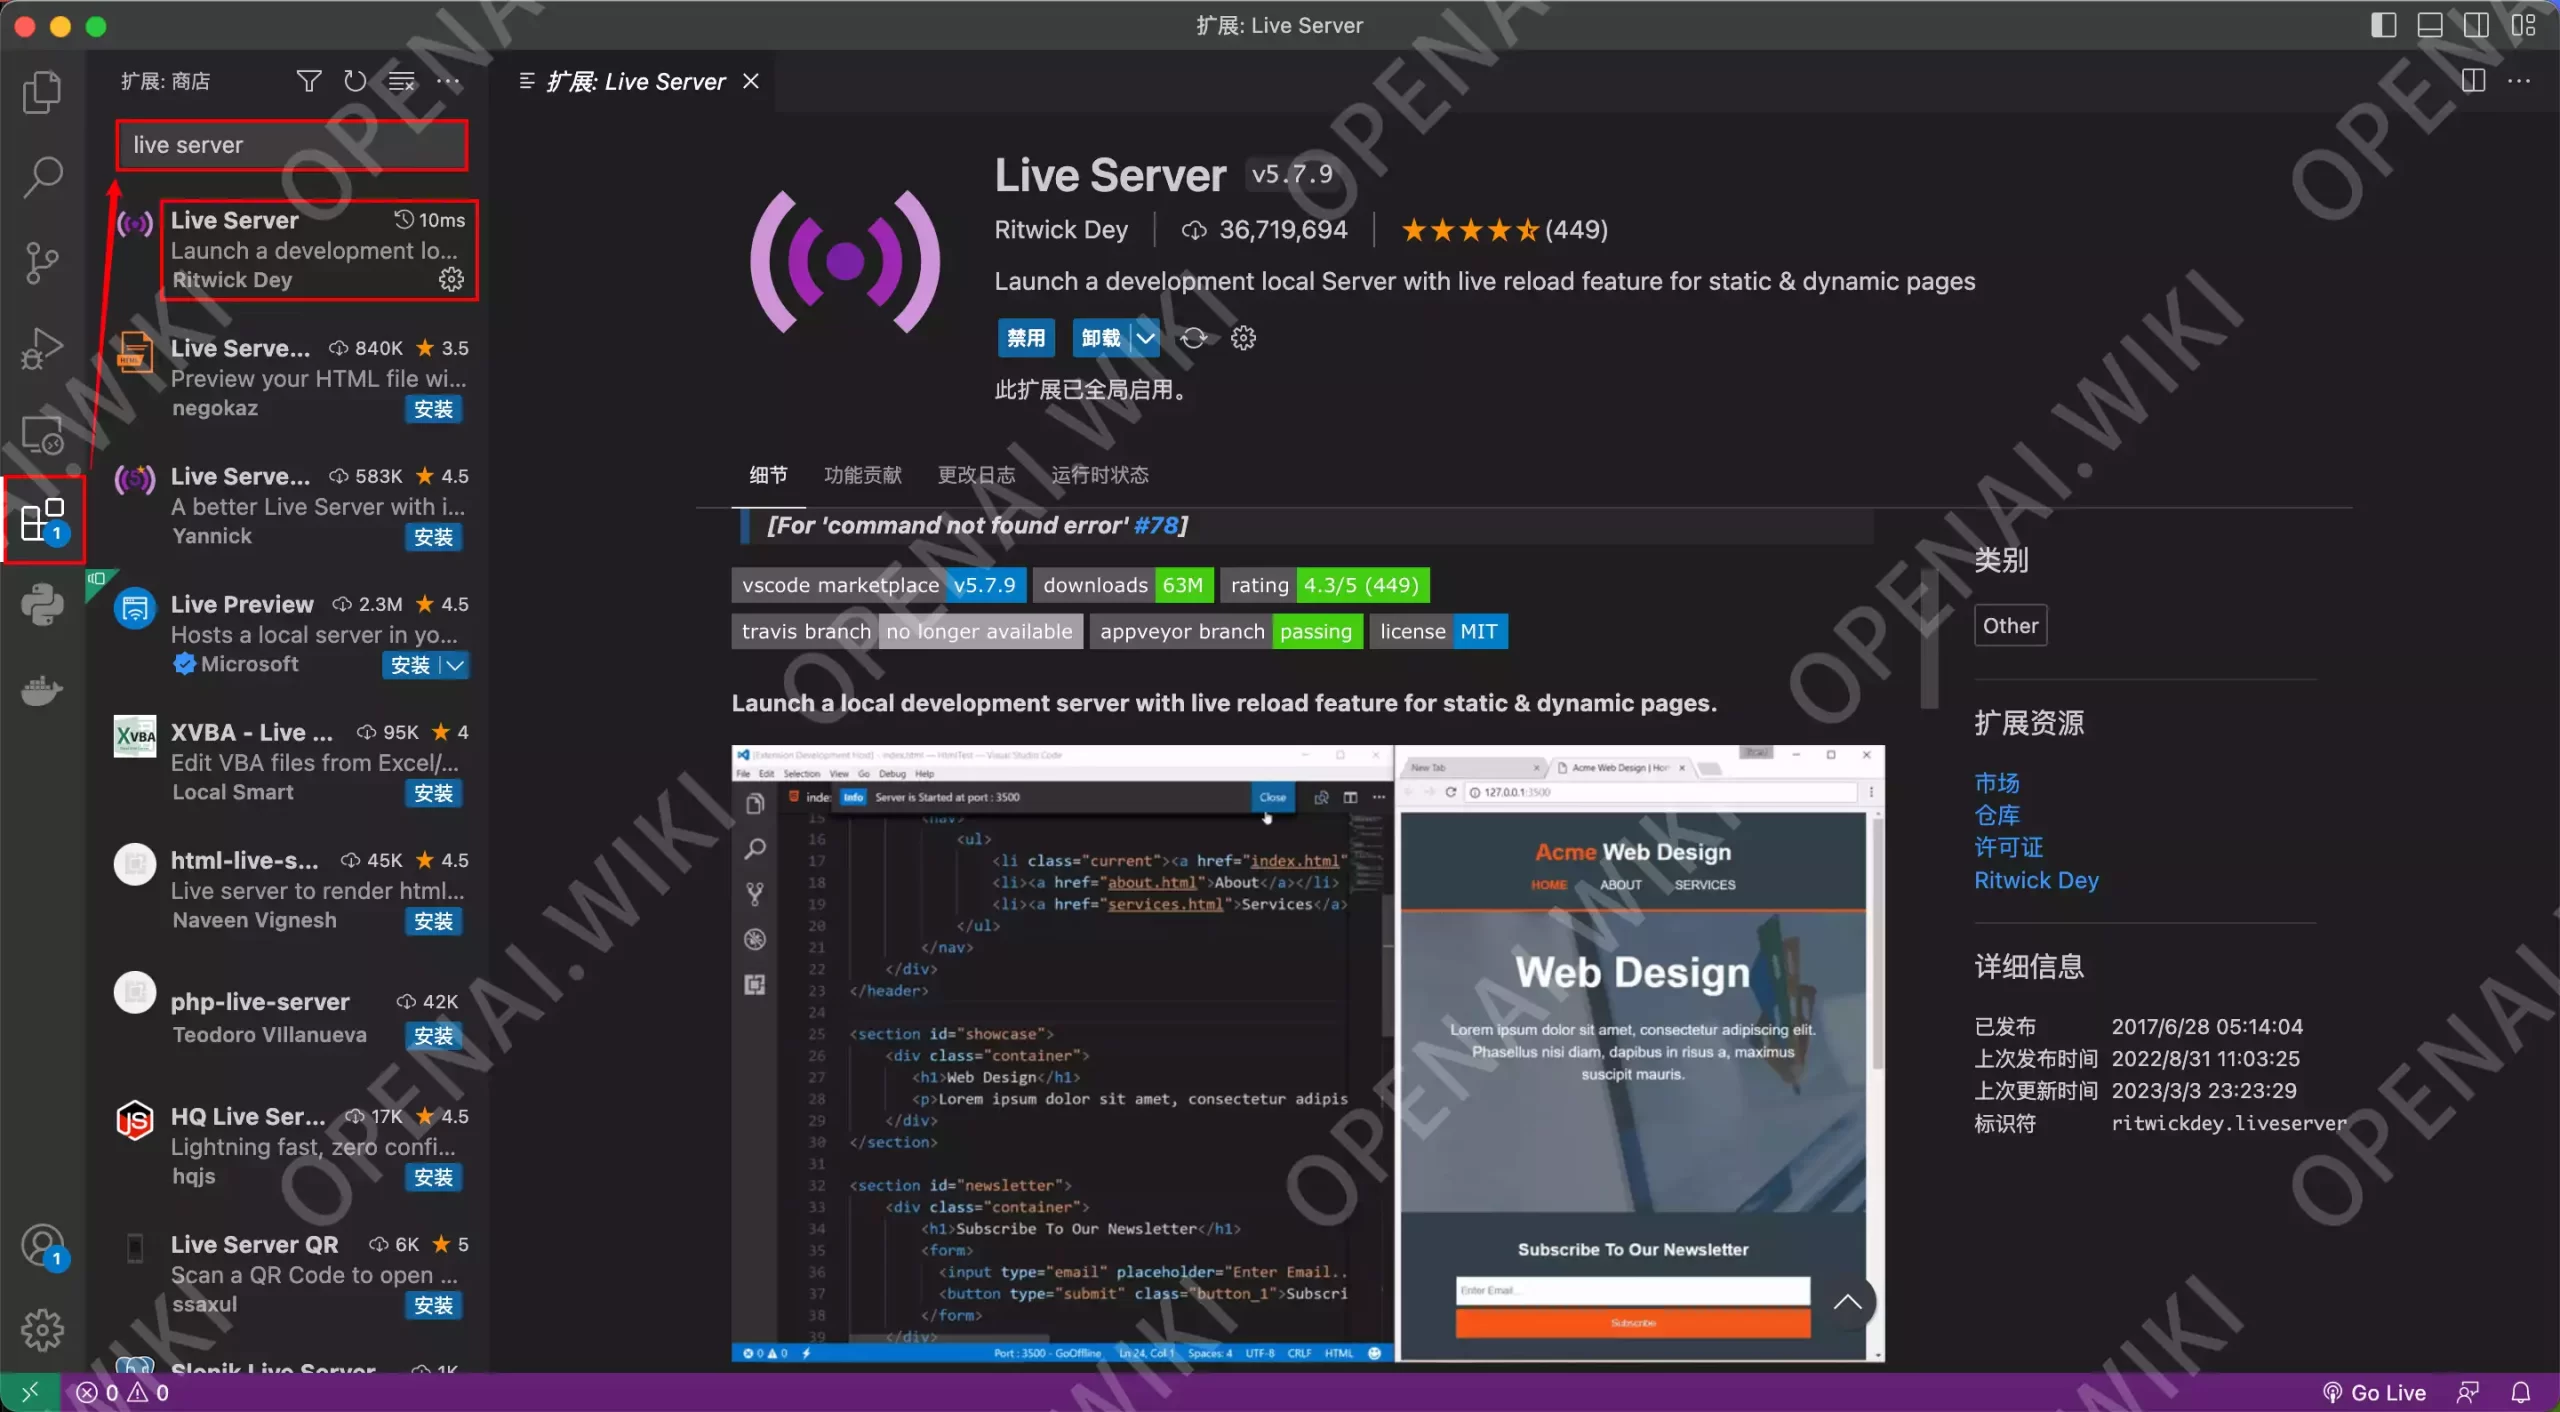Open the 许可证 resource link

pyautogui.click(x=2008, y=847)
